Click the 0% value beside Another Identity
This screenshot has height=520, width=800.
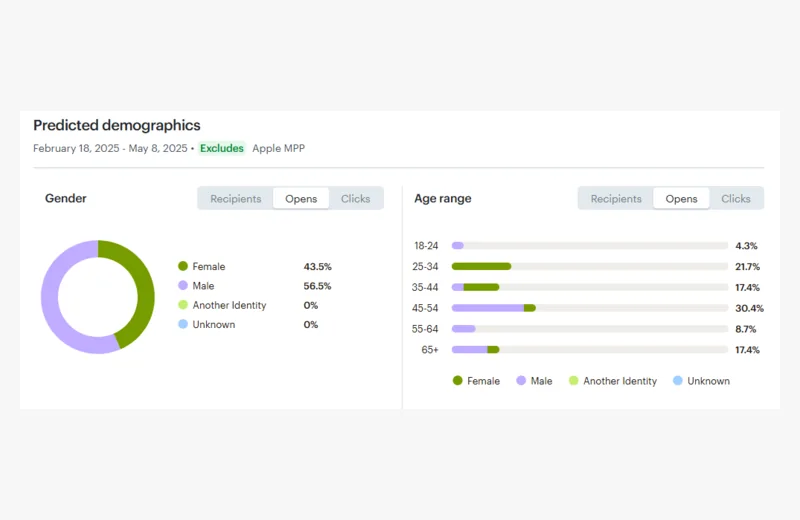(310, 305)
